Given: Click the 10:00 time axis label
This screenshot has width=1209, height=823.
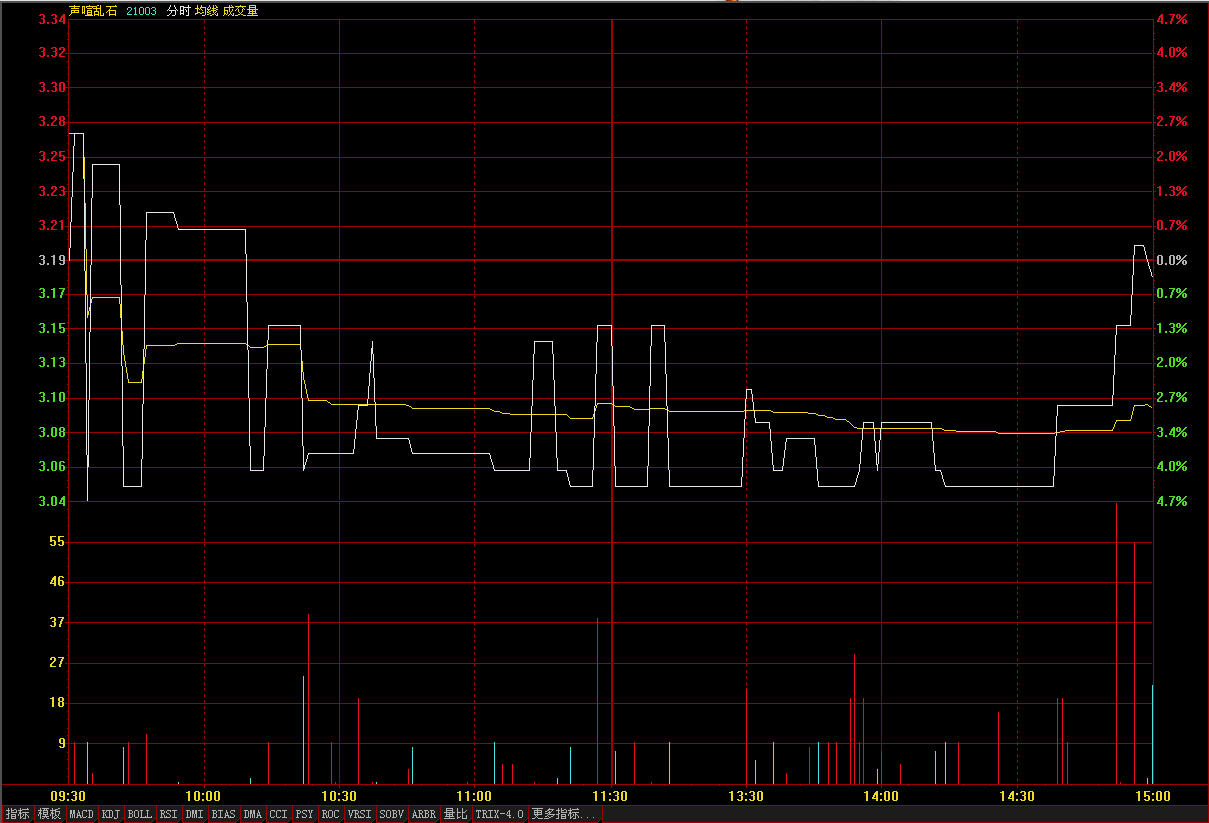Looking at the screenshot, I should (204, 797).
